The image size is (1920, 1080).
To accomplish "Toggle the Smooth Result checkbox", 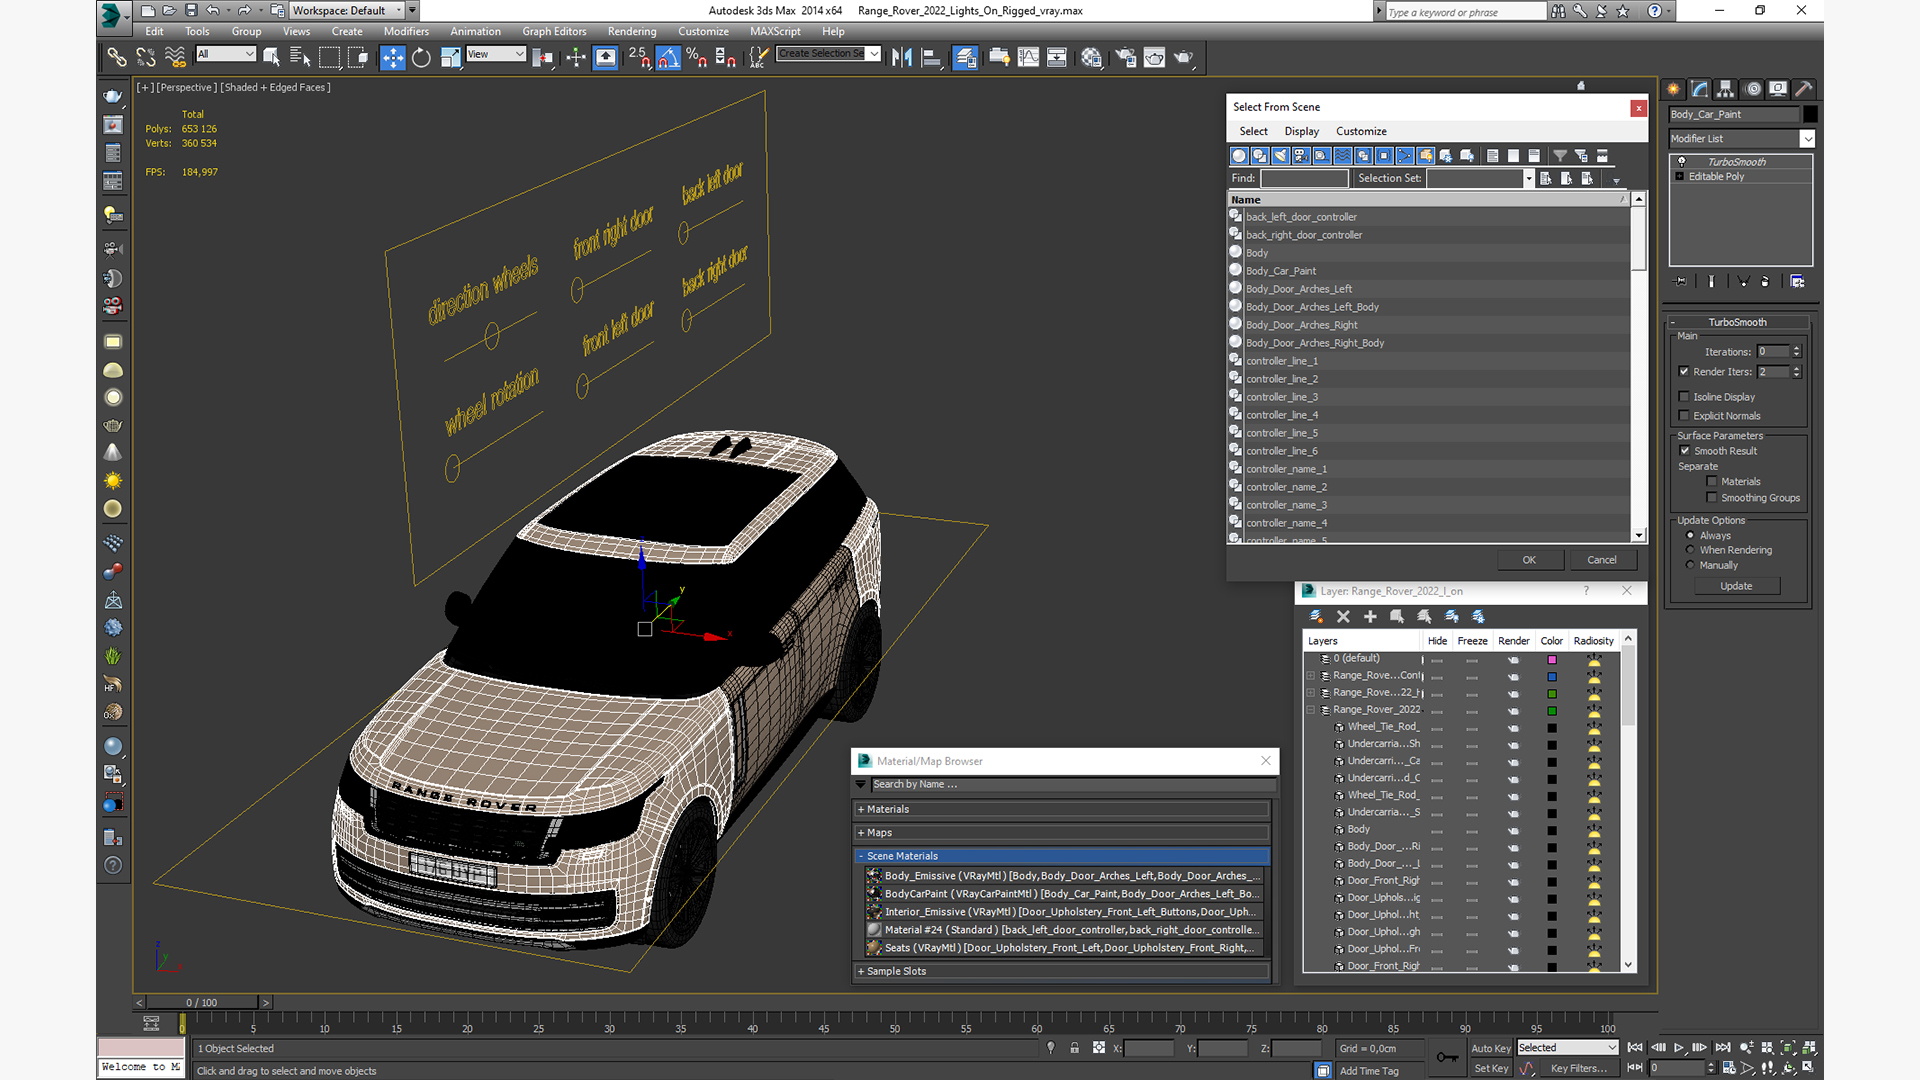I will pyautogui.click(x=1685, y=451).
